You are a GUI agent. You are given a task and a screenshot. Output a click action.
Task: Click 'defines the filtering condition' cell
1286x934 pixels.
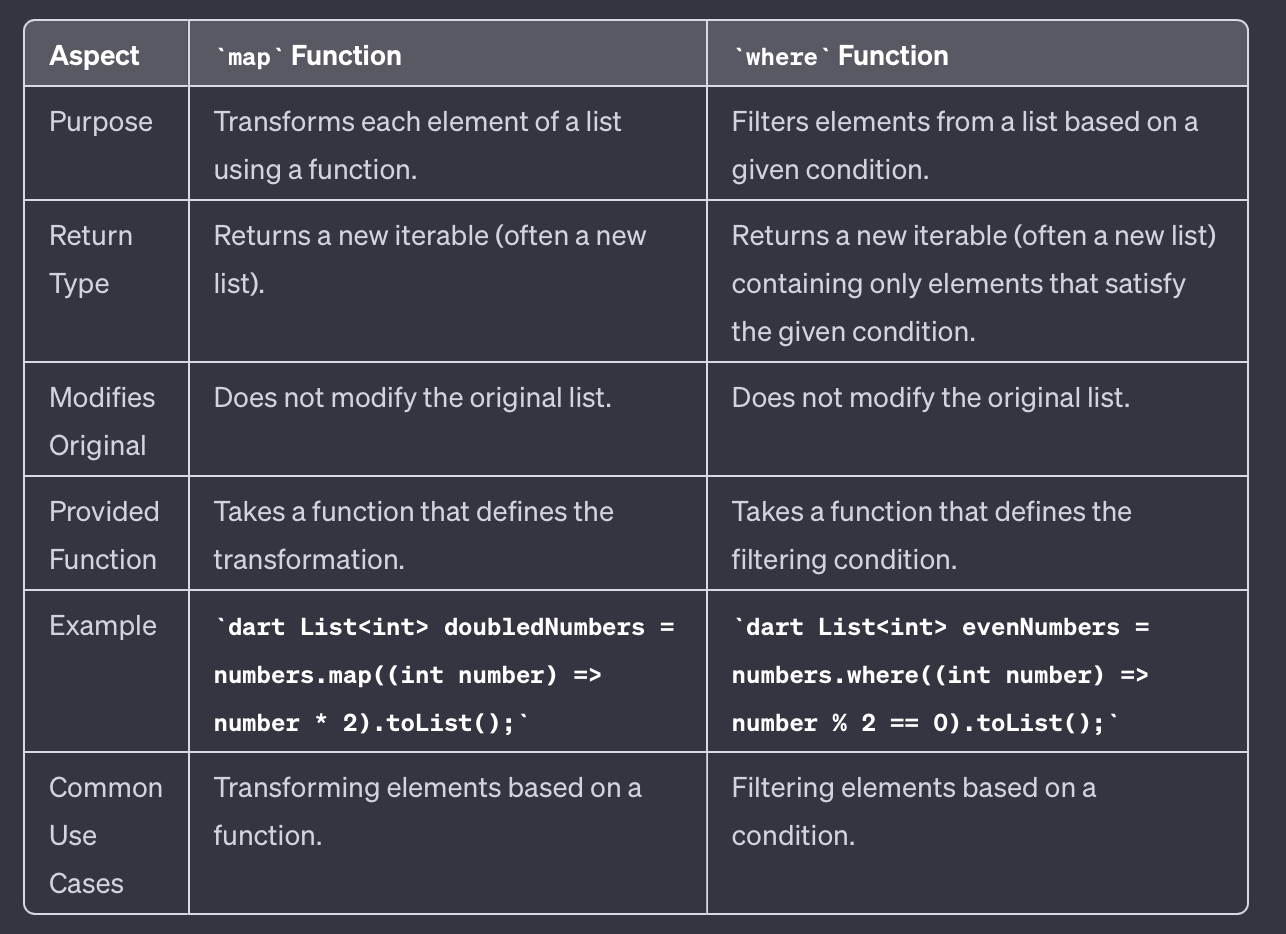click(x=932, y=535)
